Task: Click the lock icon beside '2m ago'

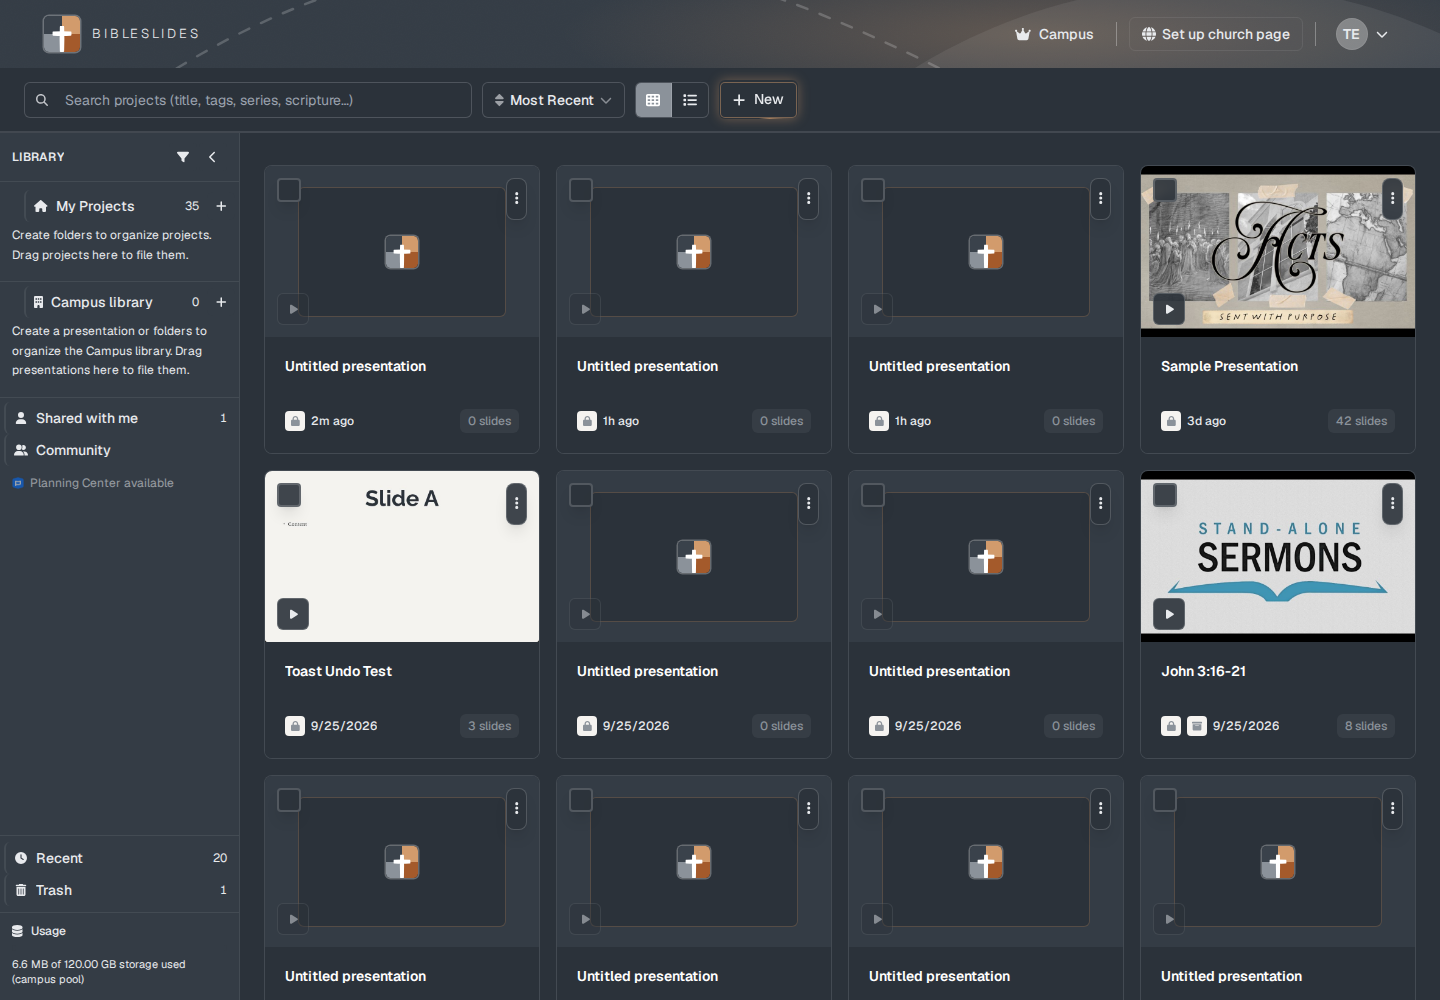Action: [x=295, y=421]
